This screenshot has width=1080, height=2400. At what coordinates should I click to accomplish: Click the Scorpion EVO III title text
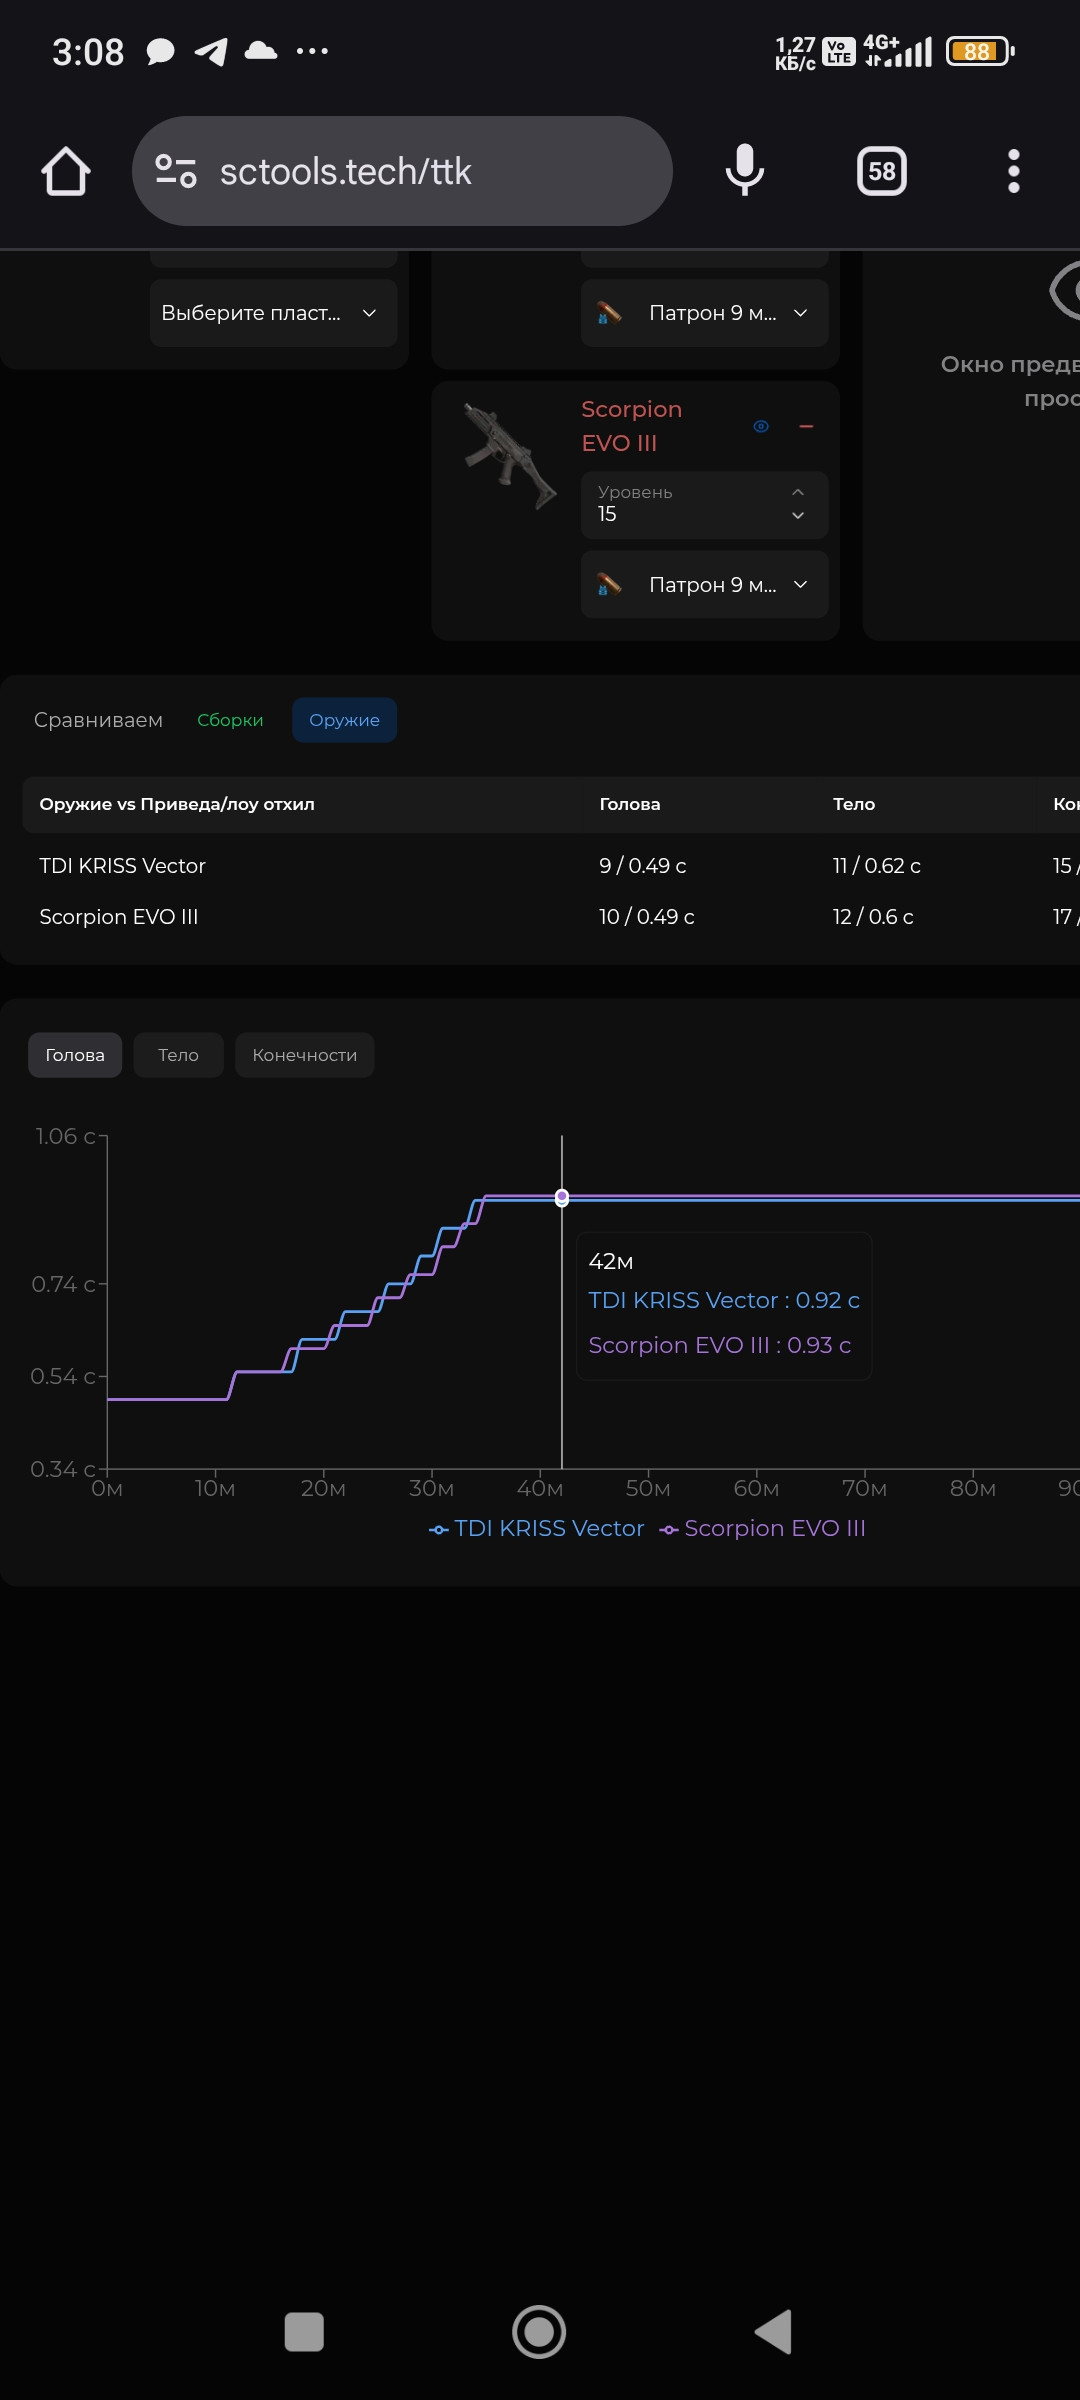pos(632,426)
